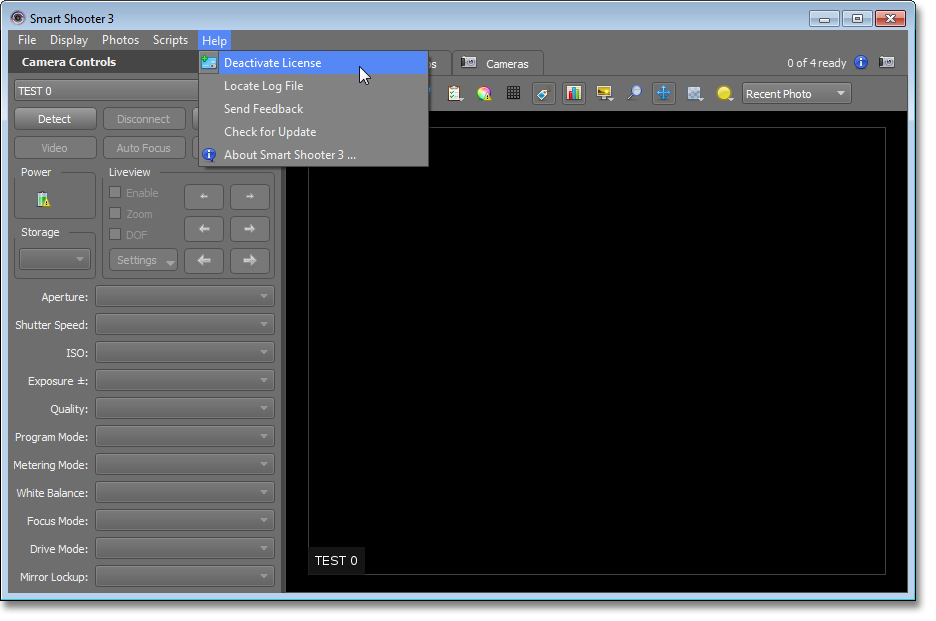Switch to the Cameras tab
This screenshot has height=621, width=936.
pos(498,63)
